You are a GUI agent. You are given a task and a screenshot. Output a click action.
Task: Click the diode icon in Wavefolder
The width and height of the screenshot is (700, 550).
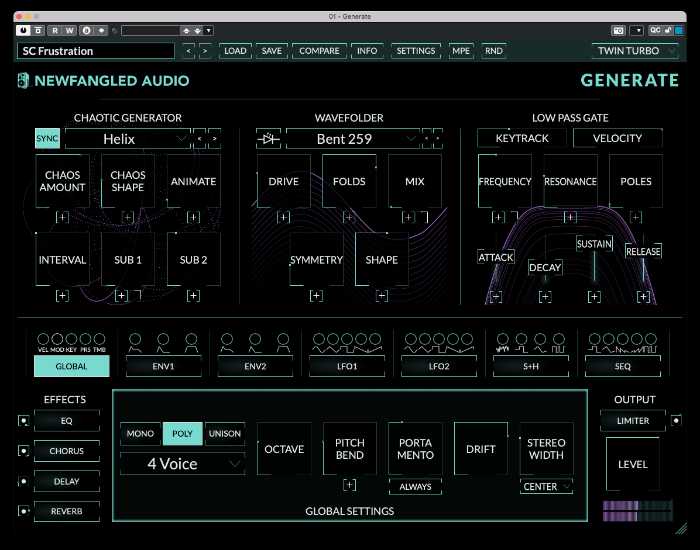tap(269, 139)
